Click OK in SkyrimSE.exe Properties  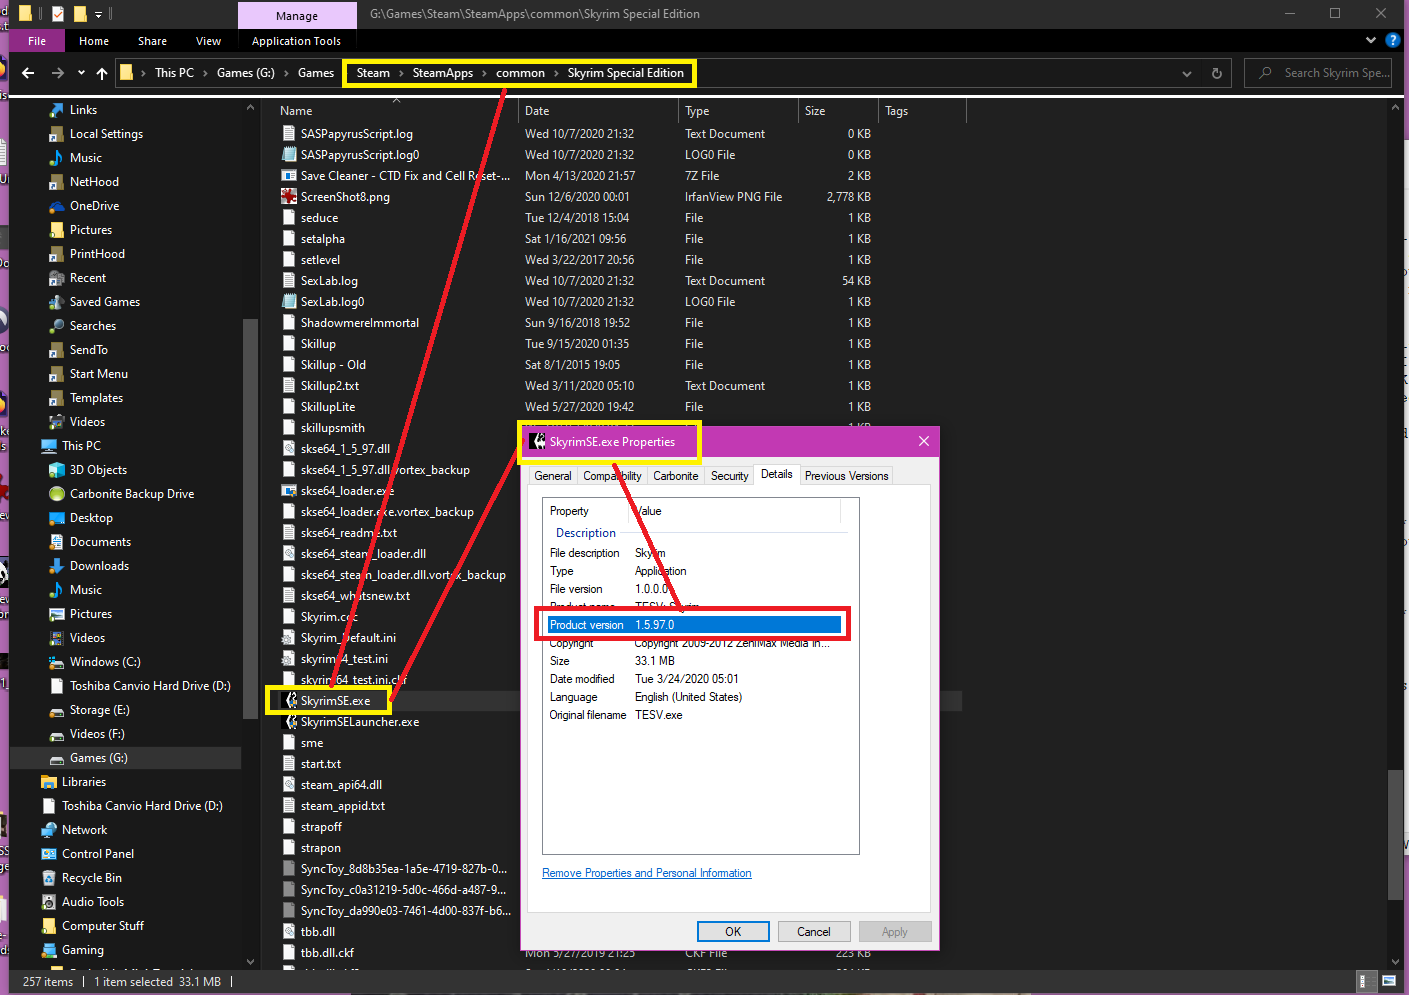coord(733,932)
